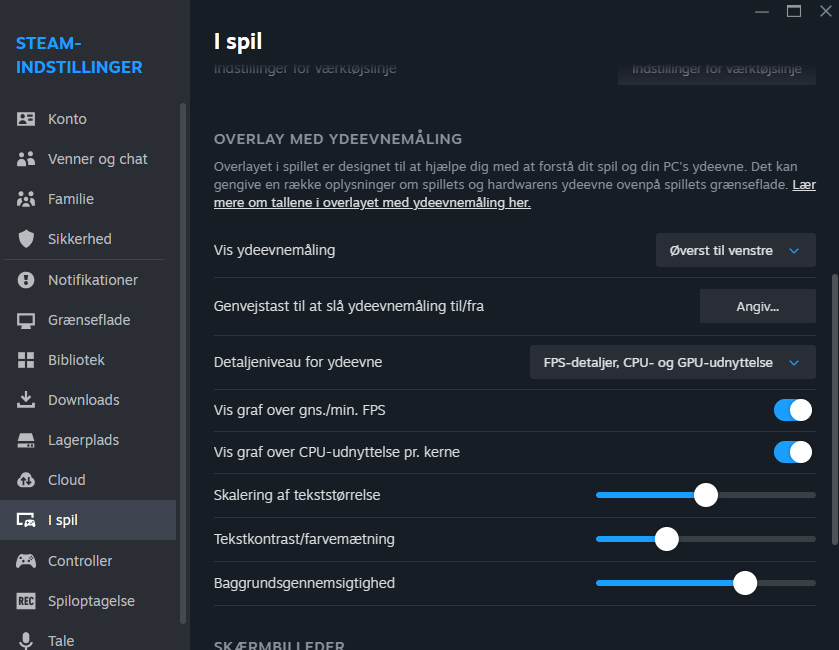Minimize the Steam settings window
Screen dimensions: 839x650
[761, 11]
